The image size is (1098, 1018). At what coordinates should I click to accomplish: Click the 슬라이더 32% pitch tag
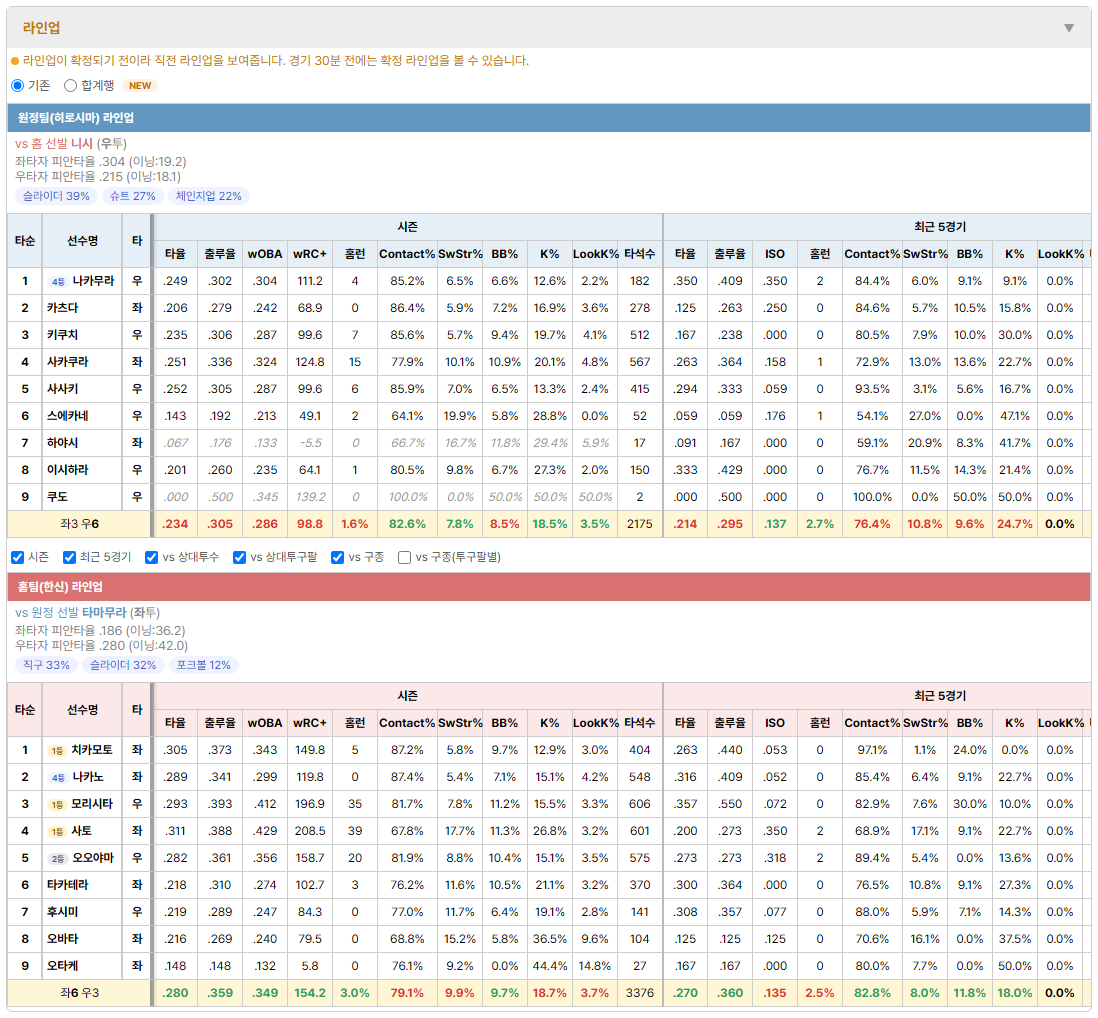[x=123, y=665]
